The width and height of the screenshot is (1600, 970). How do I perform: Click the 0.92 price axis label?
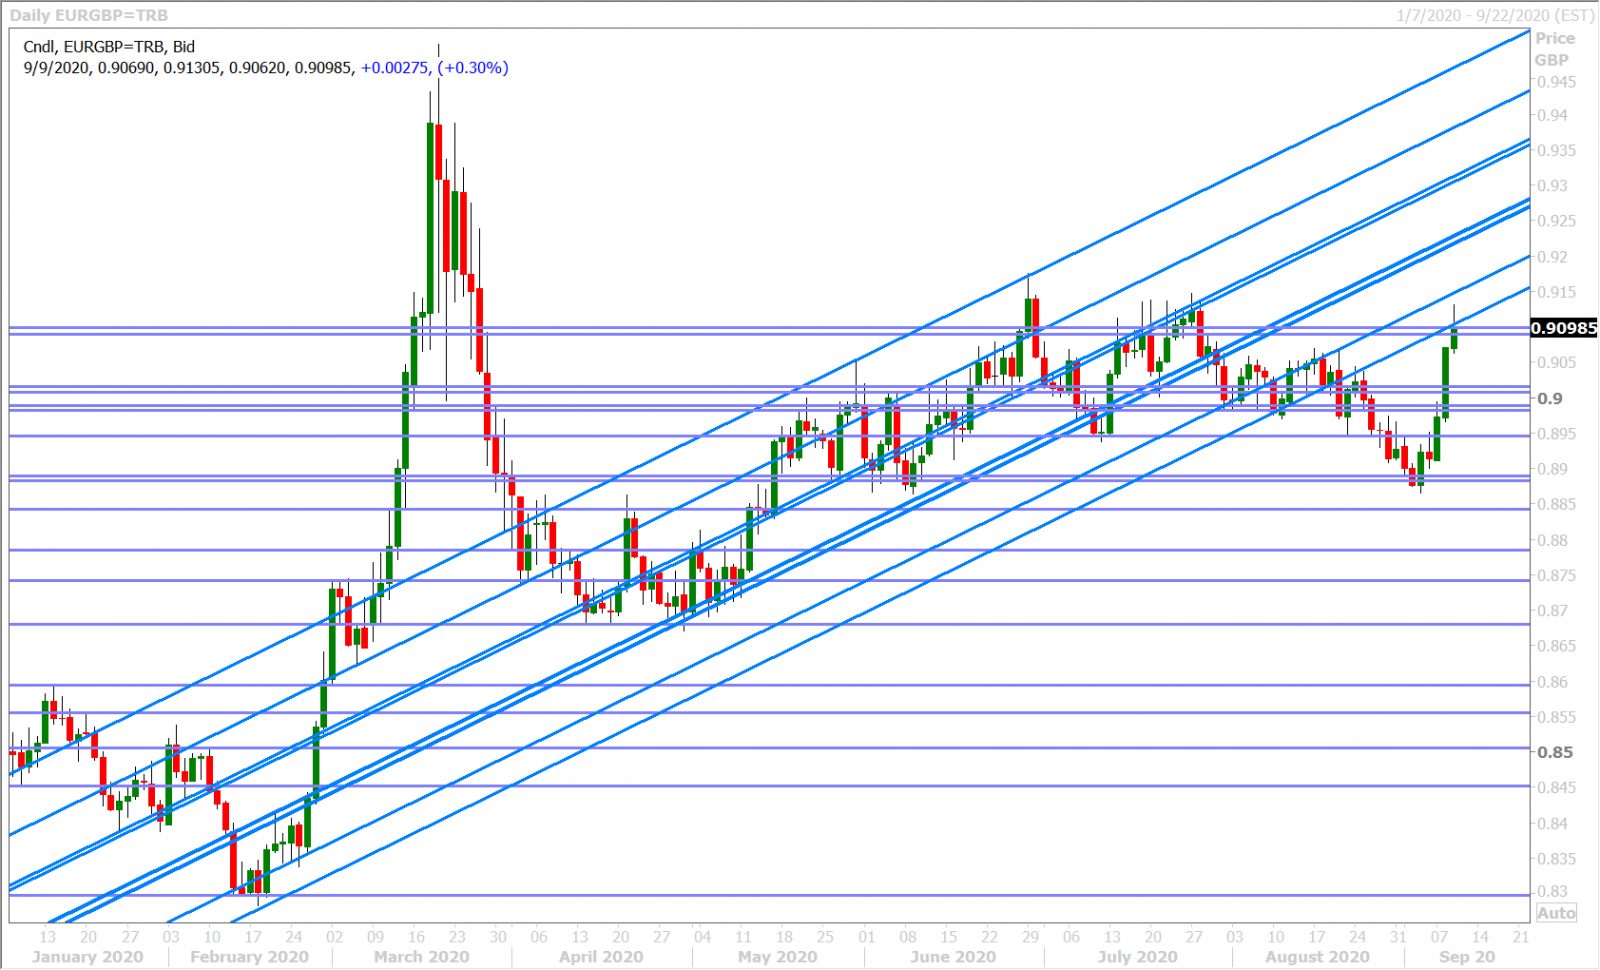click(x=1553, y=256)
